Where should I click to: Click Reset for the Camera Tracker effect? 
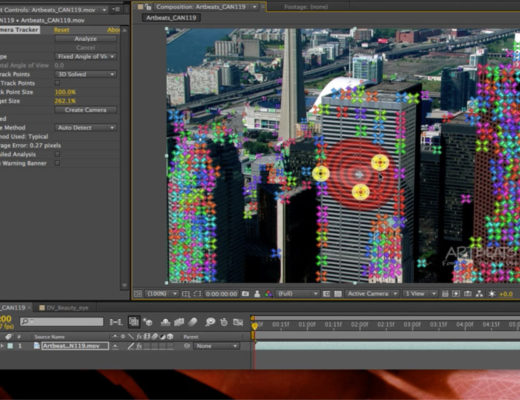62,30
